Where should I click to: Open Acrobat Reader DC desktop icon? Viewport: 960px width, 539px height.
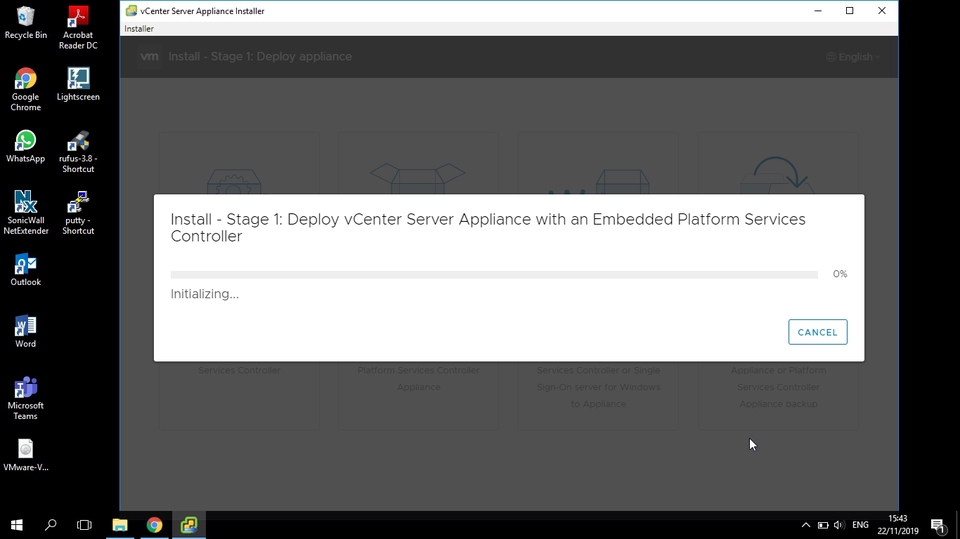point(78,28)
